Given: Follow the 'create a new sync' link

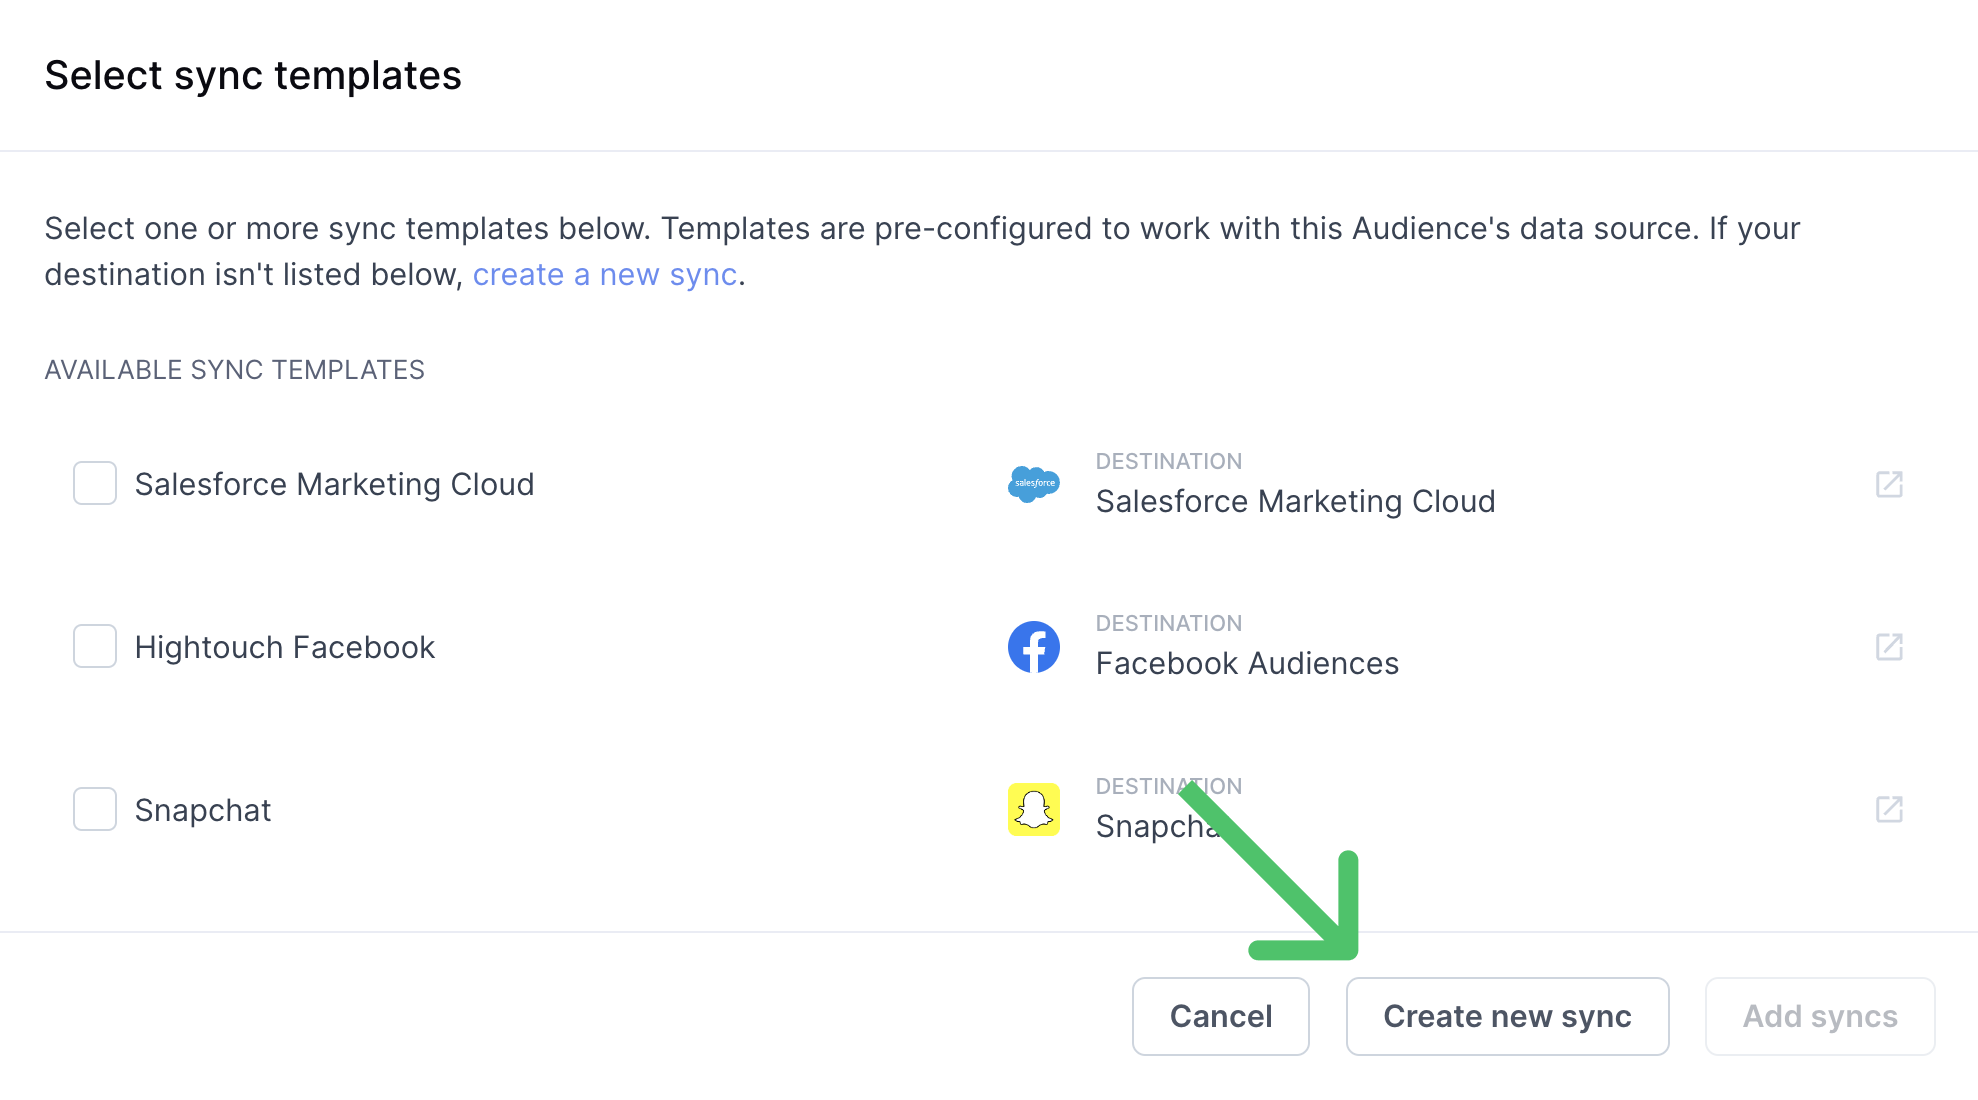Looking at the screenshot, I should tap(605, 275).
